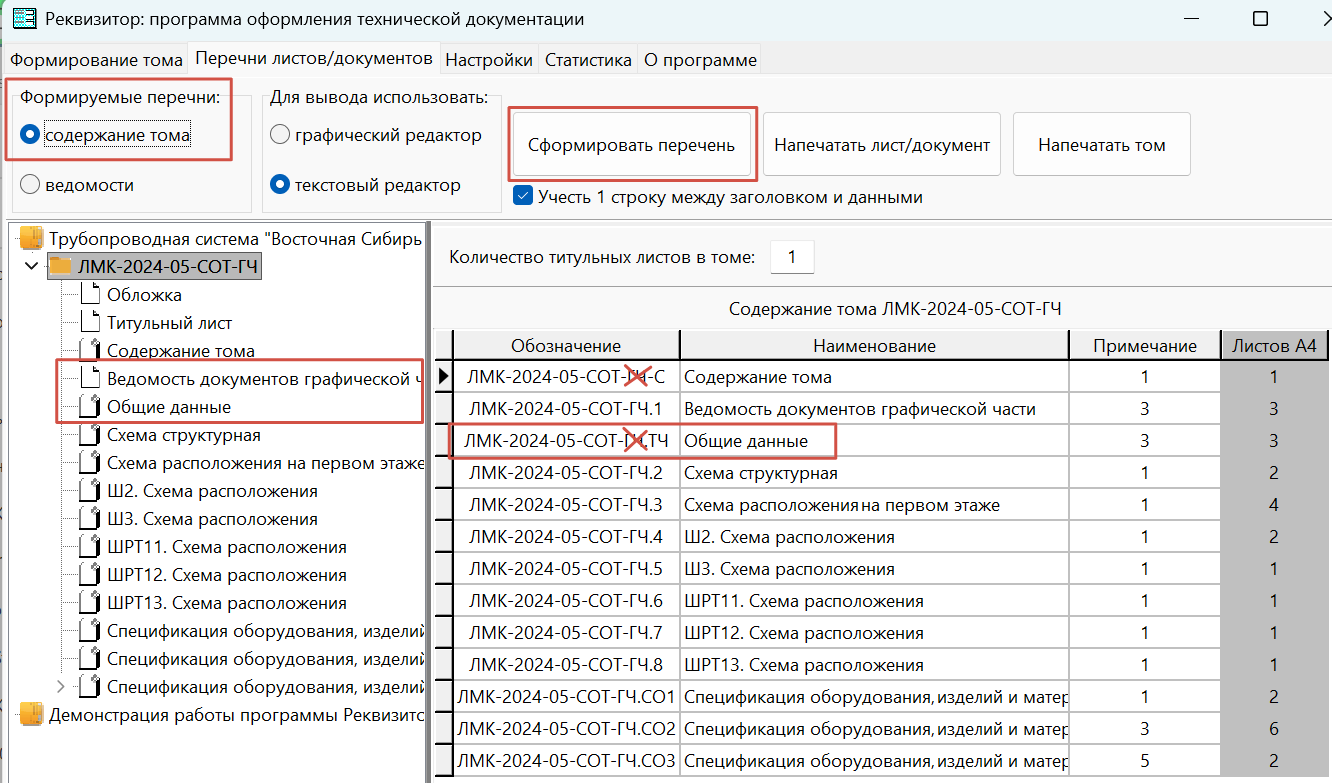Open the Формирование тома tab

(x=96, y=60)
